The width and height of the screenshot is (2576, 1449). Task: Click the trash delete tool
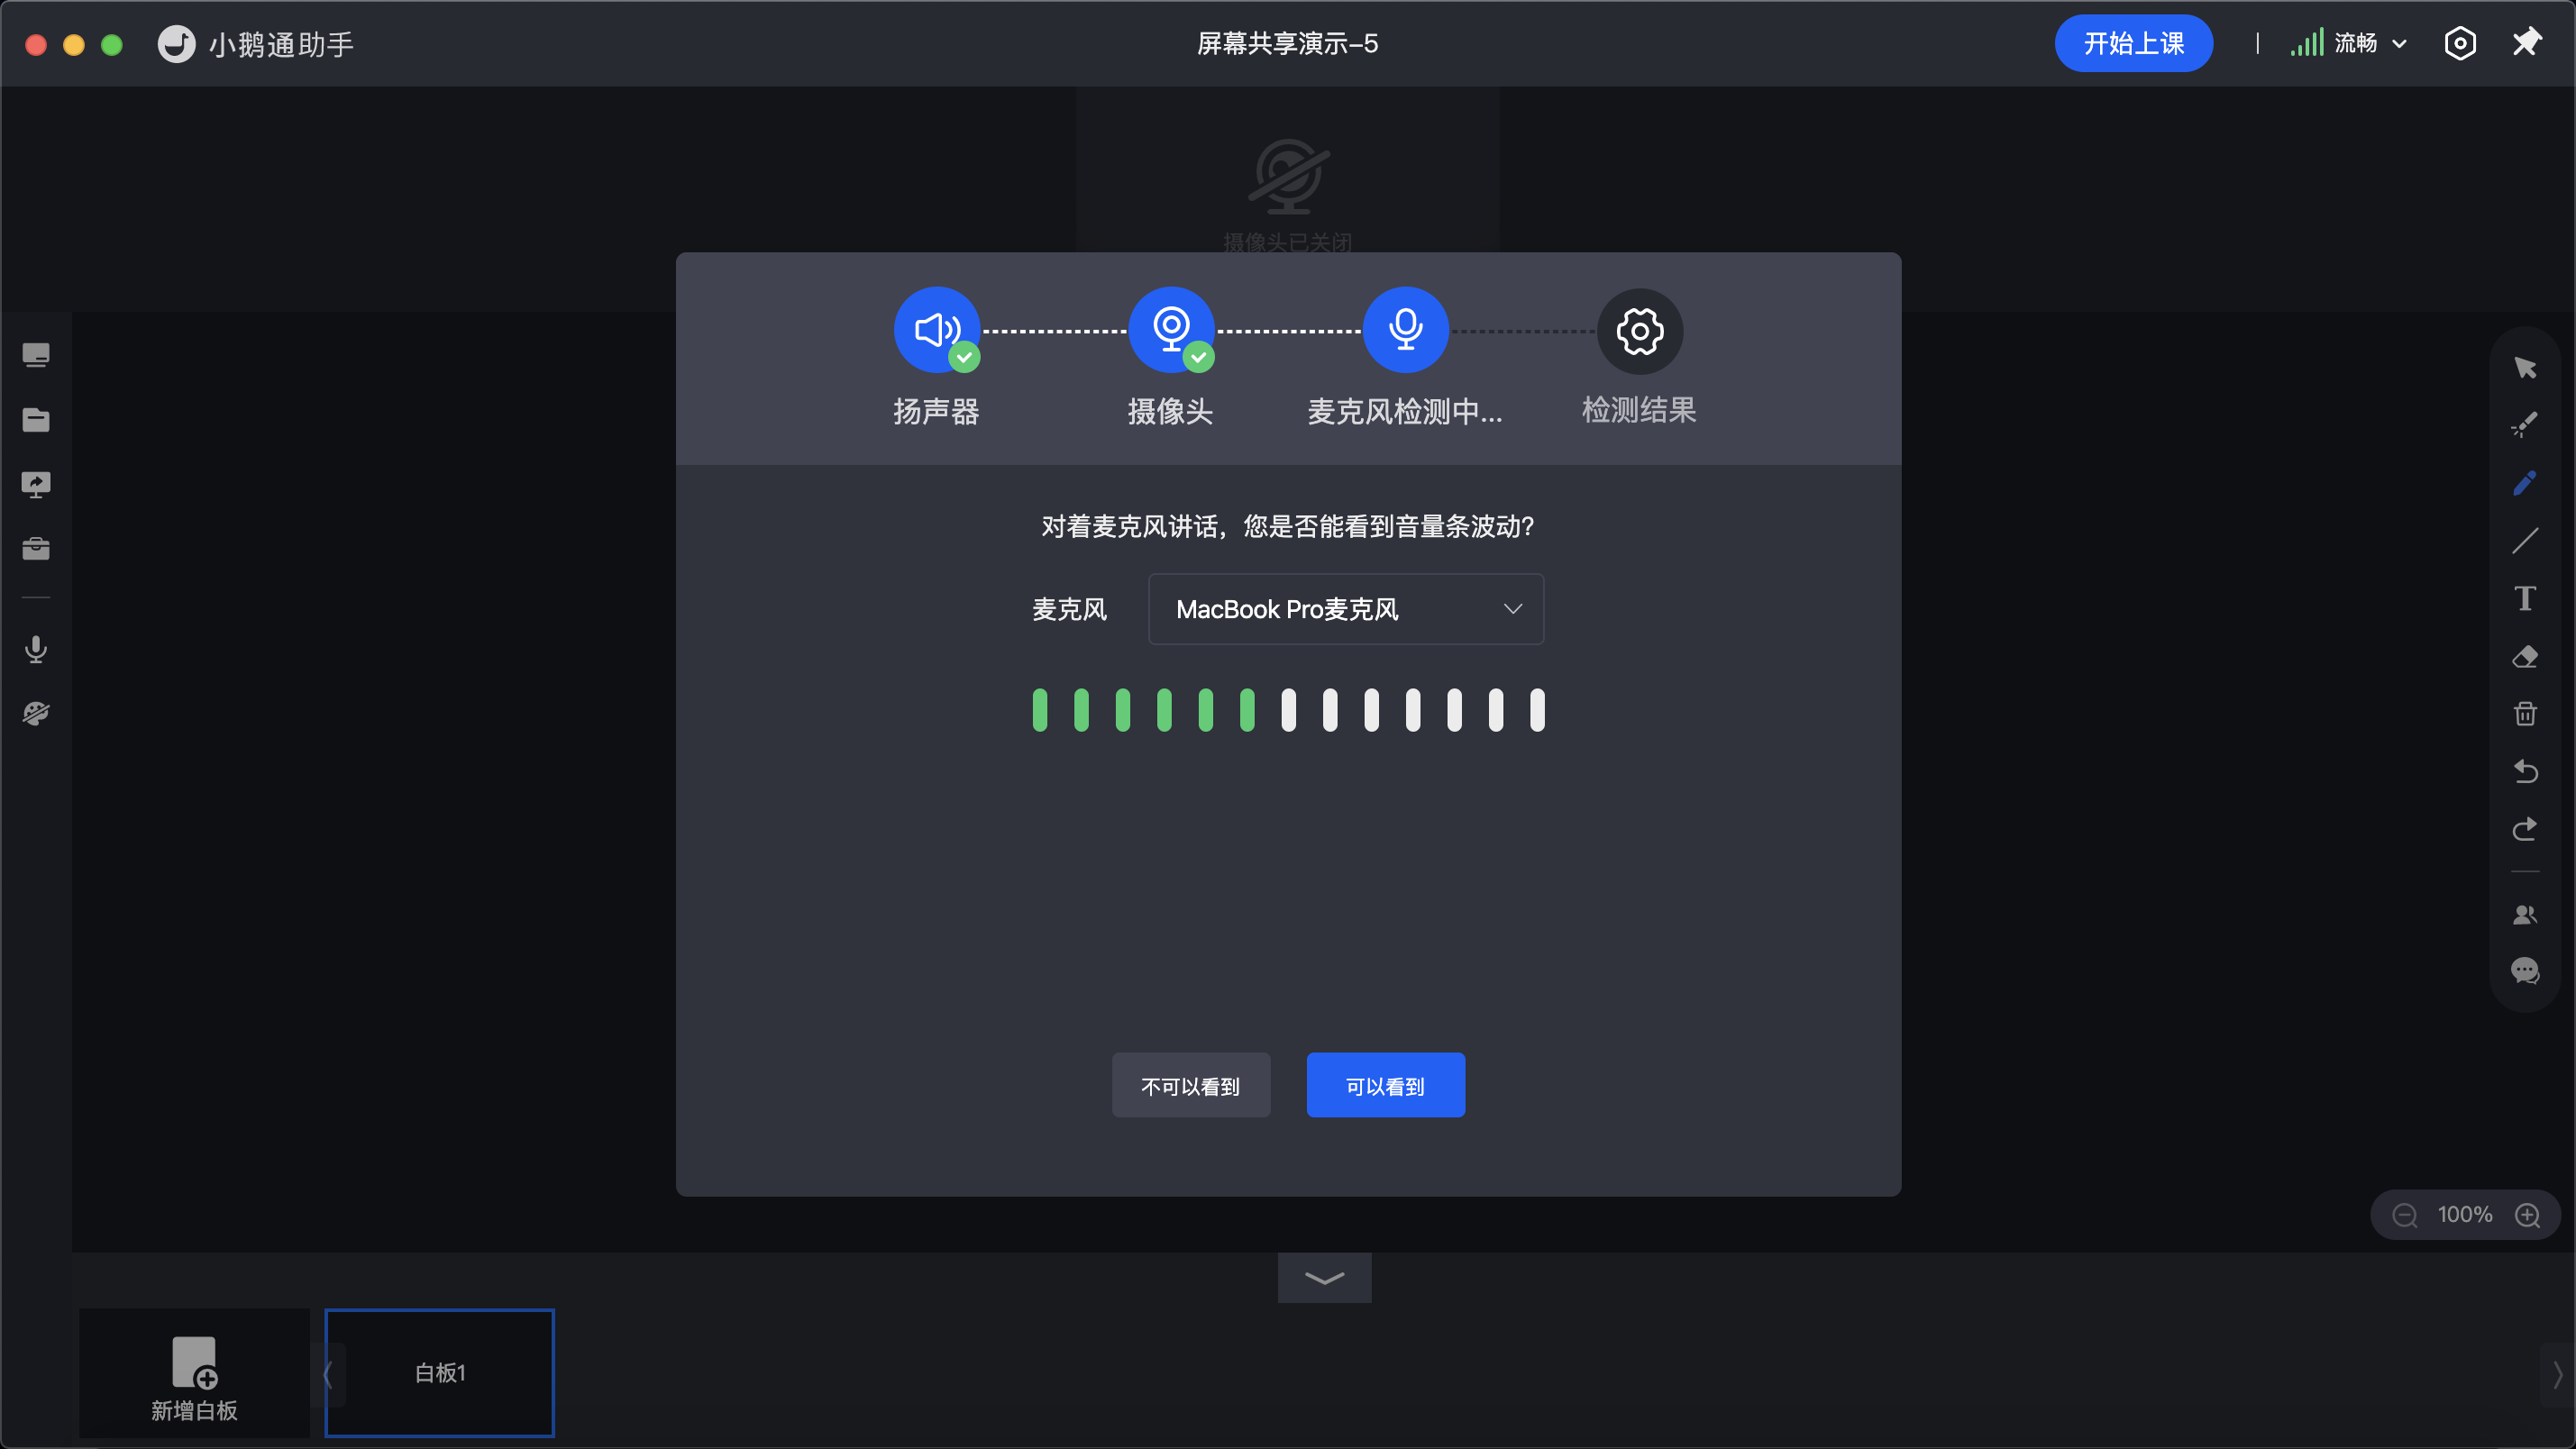(x=2524, y=714)
